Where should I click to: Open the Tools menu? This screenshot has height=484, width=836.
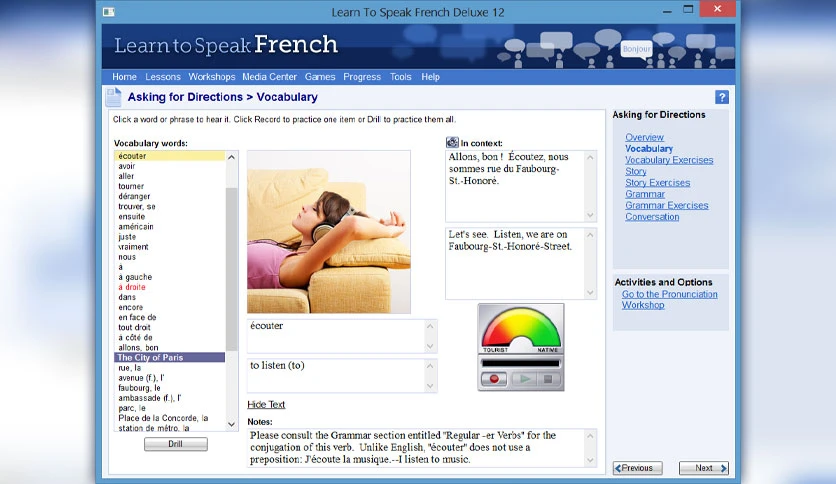point(400,77)
